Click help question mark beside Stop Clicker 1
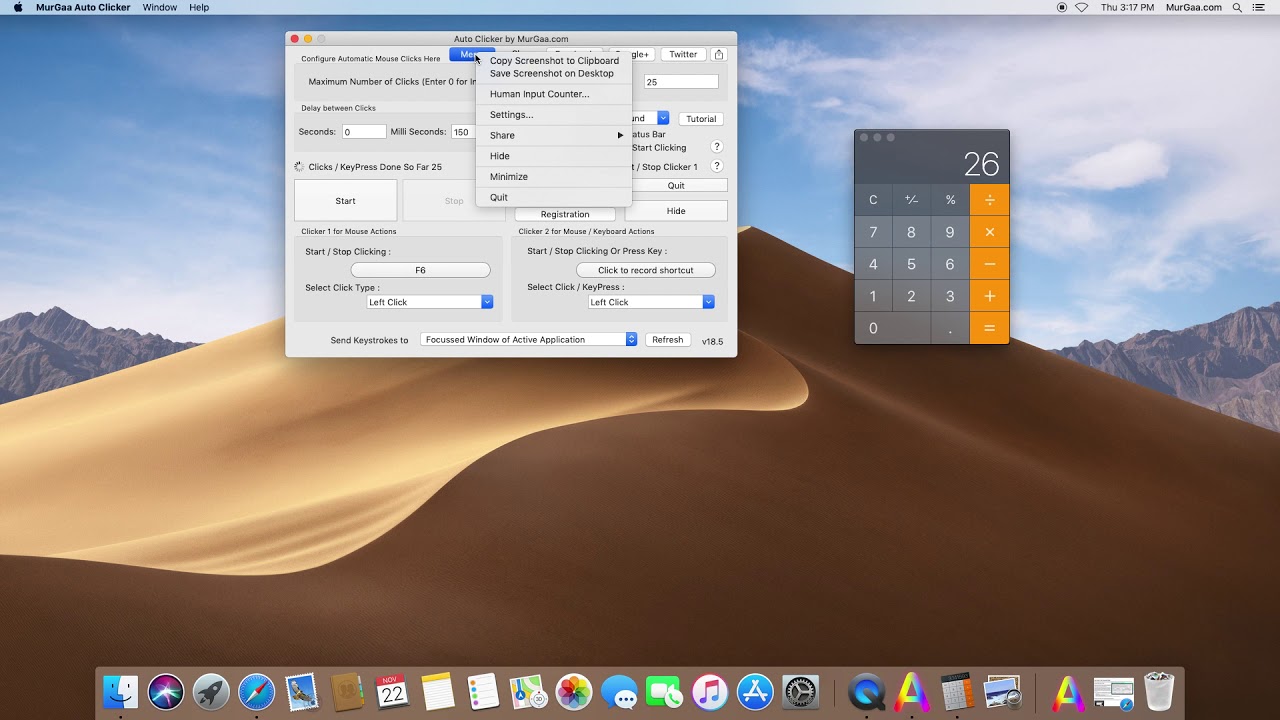This screenshot has width=1280, height=720. pos(716,166)
